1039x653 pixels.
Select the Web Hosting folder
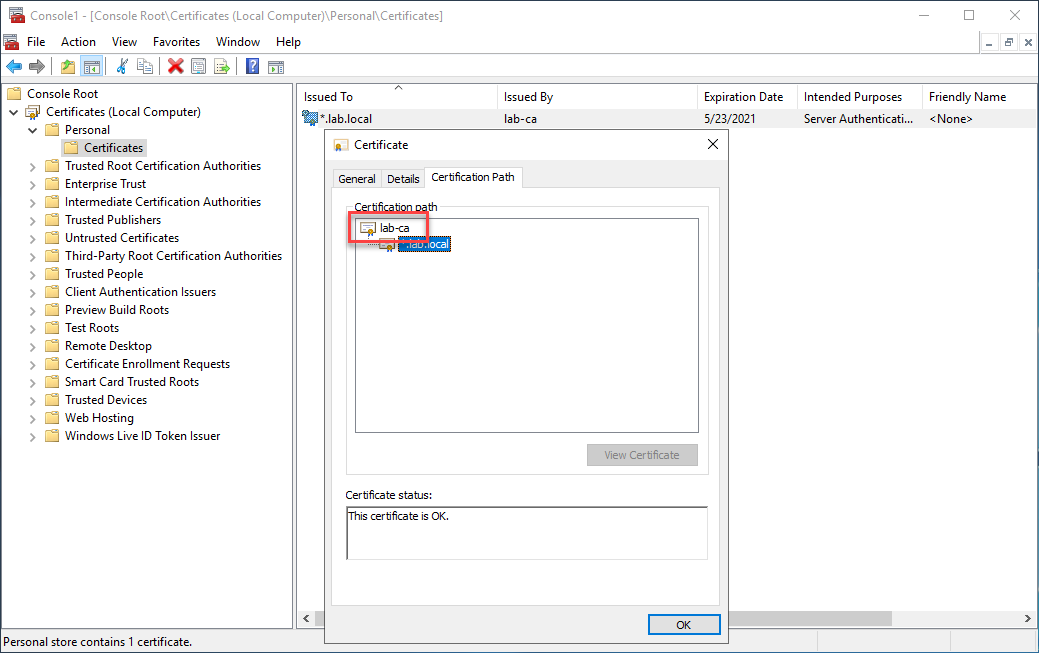tap(99, 418)
